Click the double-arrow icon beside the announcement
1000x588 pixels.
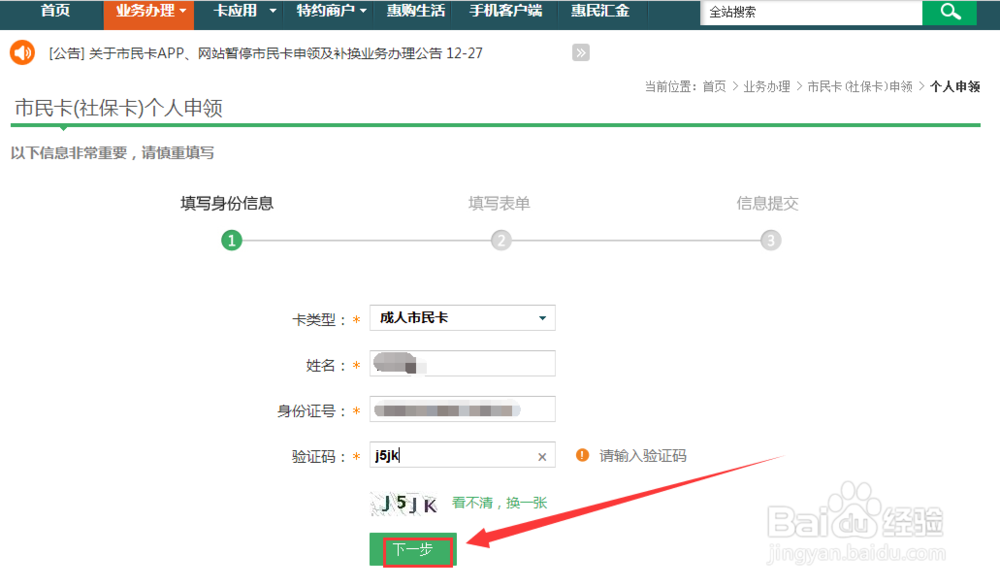point(580,53)
